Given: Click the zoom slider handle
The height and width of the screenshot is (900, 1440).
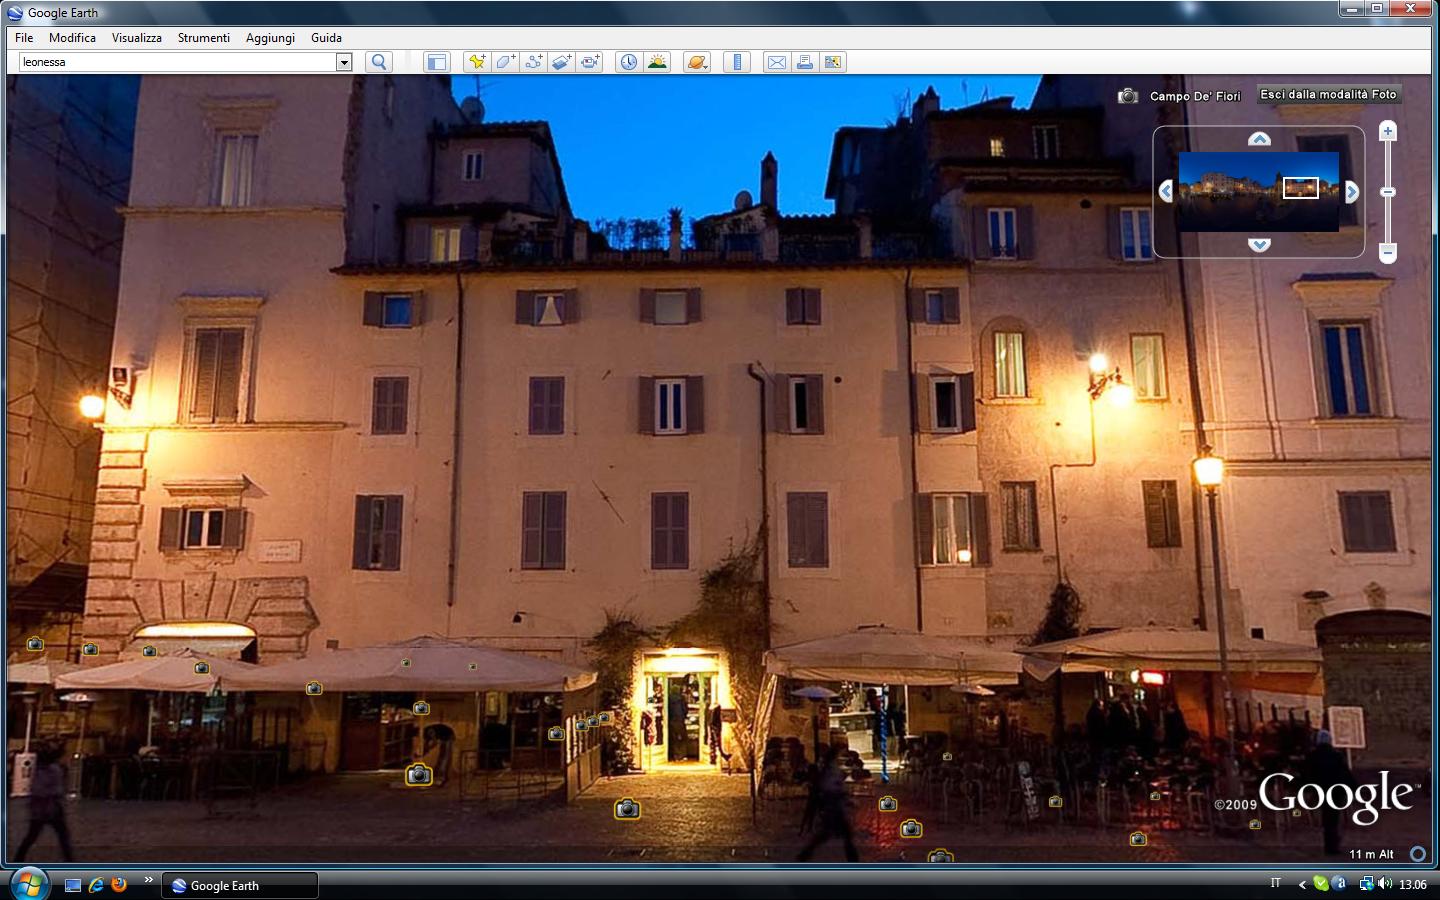Looking at the screenshot, I should [1388, 192].
